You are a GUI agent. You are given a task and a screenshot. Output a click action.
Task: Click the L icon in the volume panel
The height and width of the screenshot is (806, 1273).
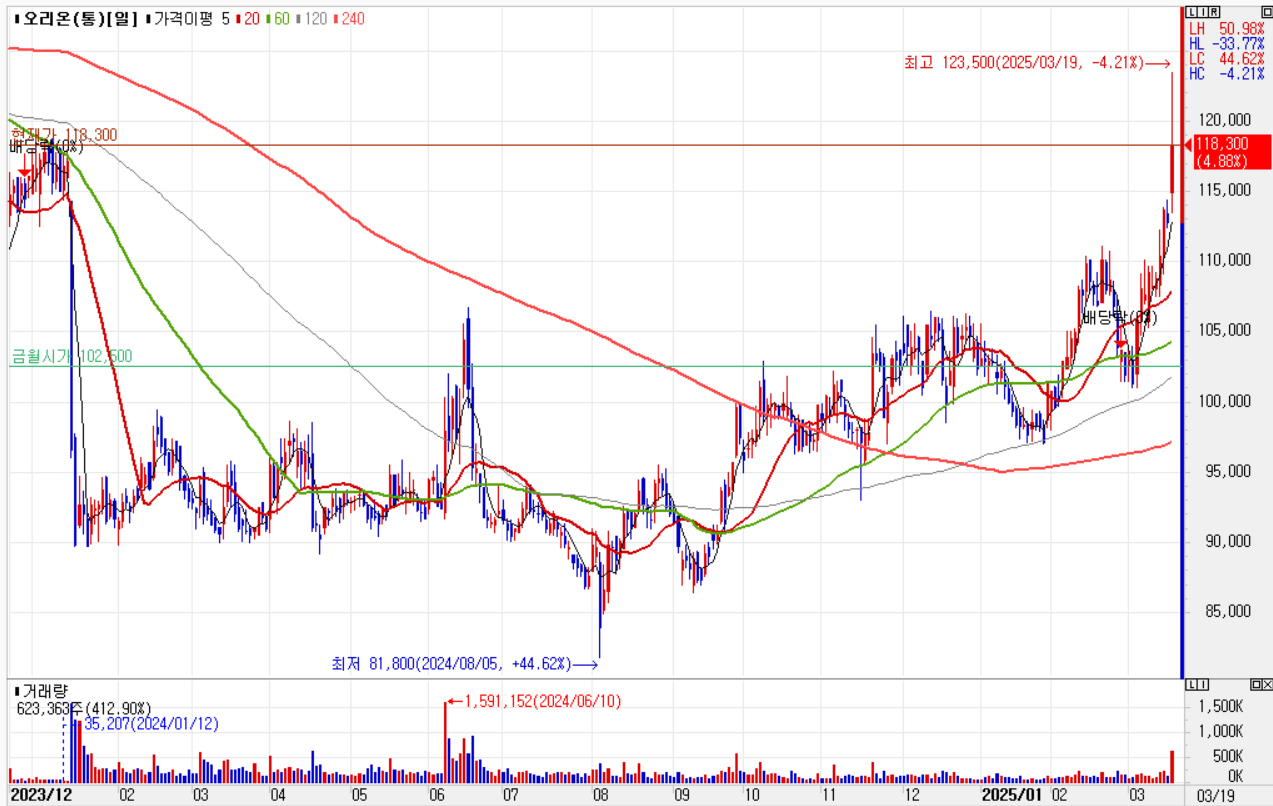(1189, 684)
